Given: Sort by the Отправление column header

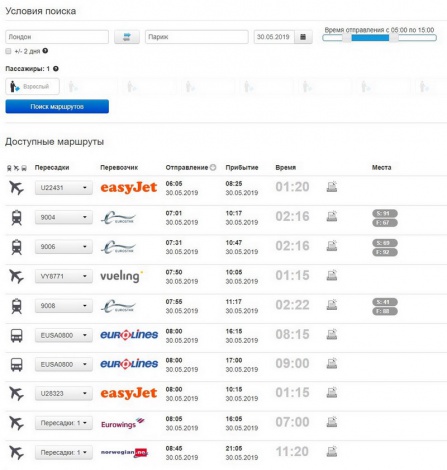Looking at the screenshot, I should click(187, 167).
